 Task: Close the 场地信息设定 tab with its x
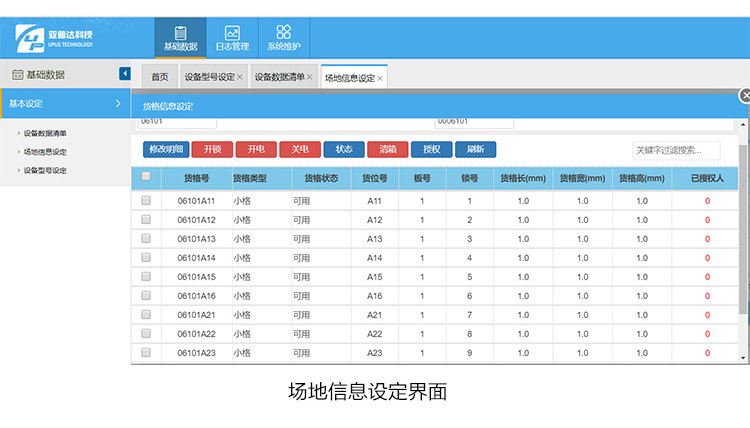[380, 78]
